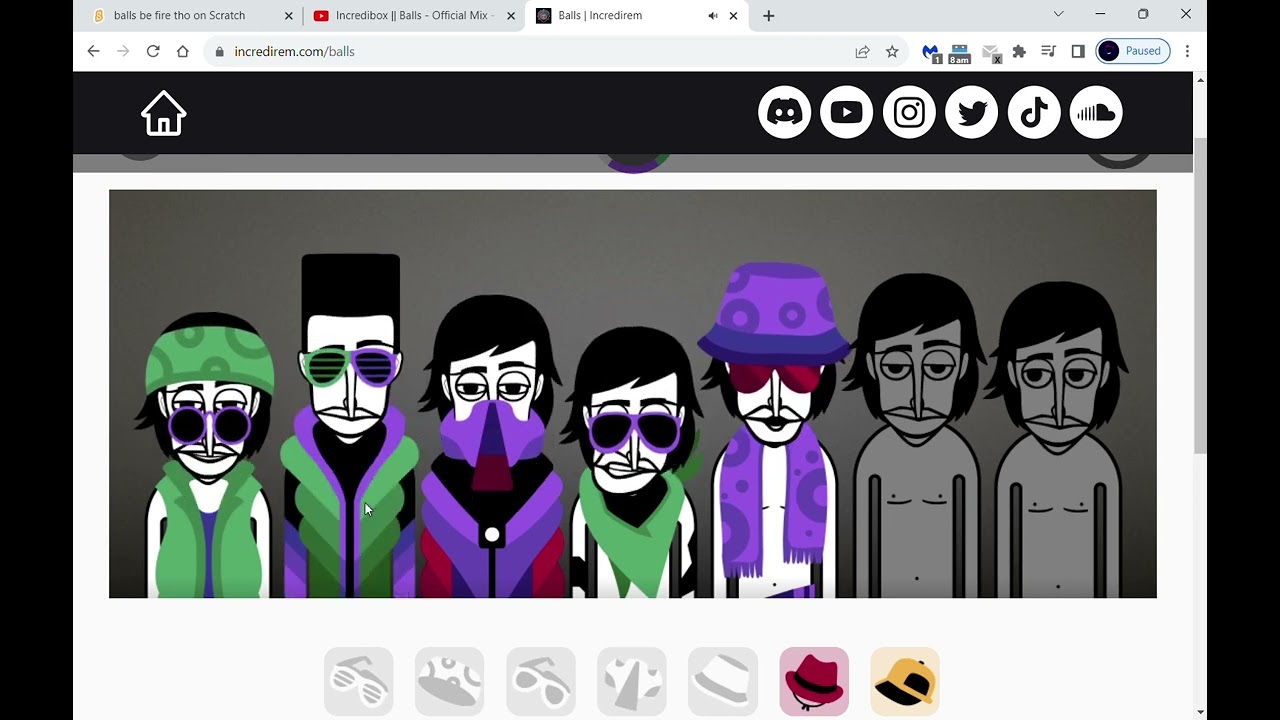Click the page scrollbar down arrow

pos(1200,712)
